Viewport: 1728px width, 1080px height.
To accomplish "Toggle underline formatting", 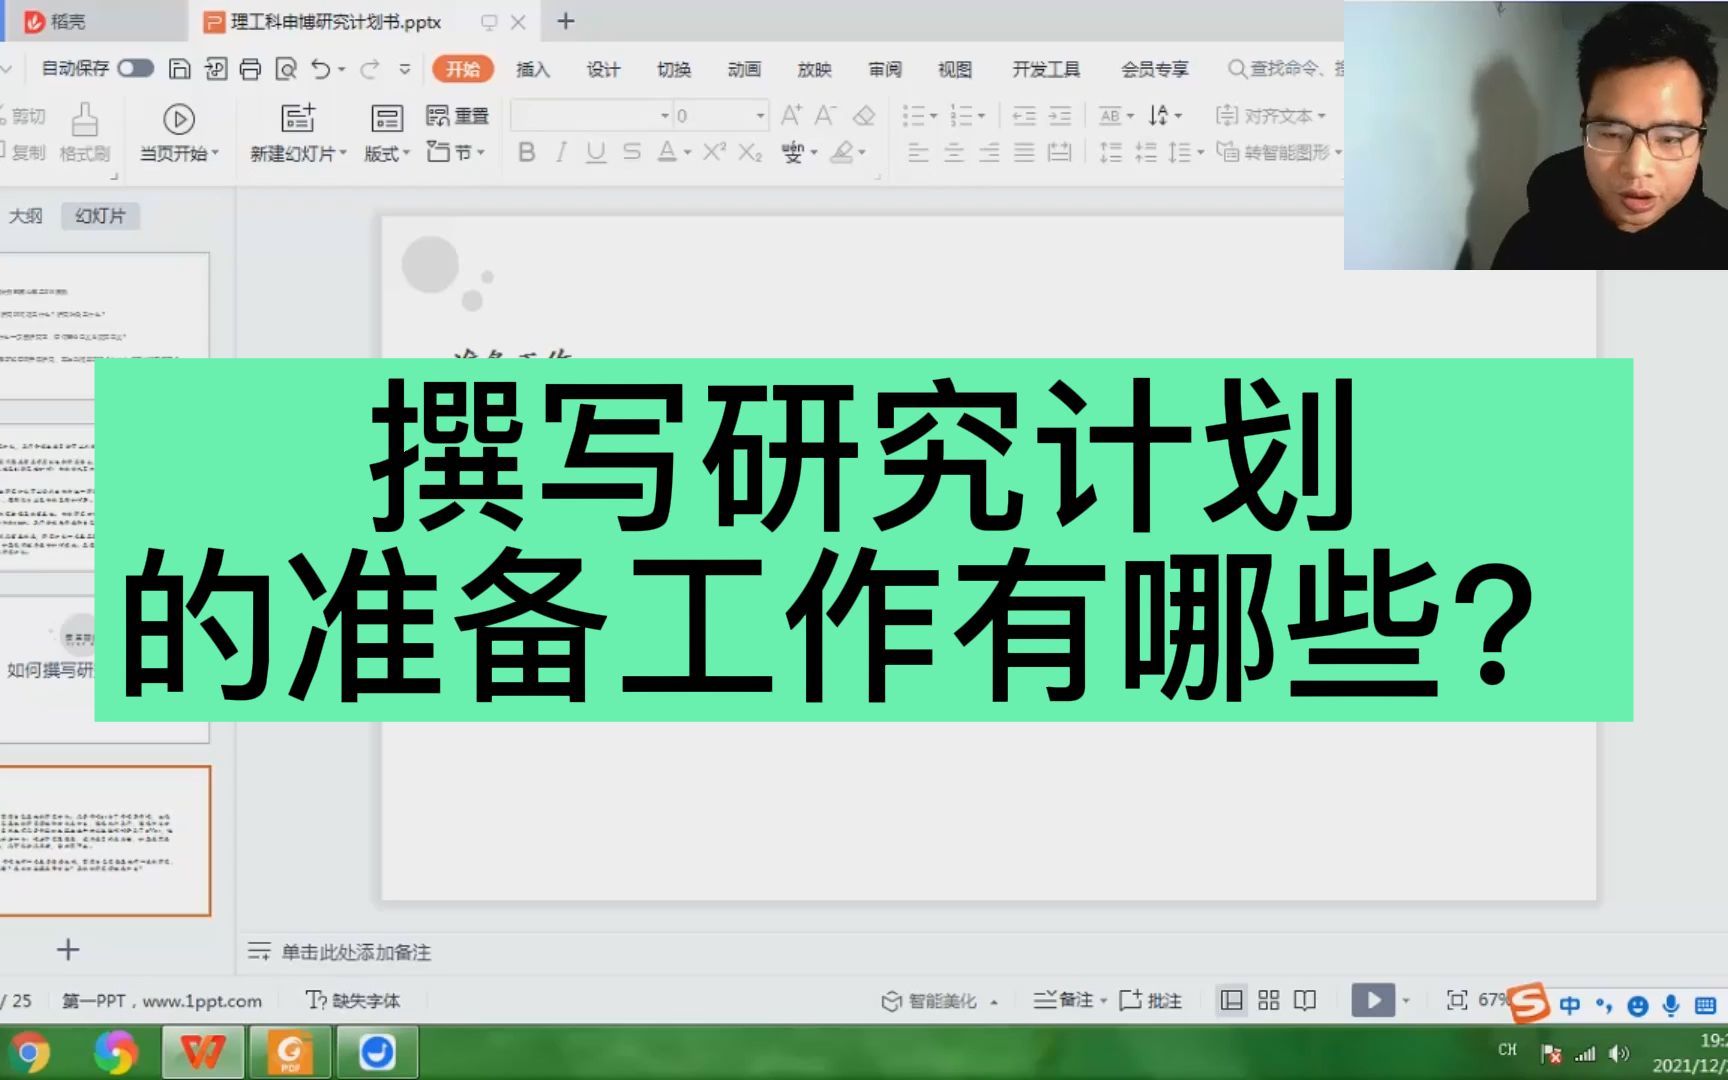I will point(597,152).
